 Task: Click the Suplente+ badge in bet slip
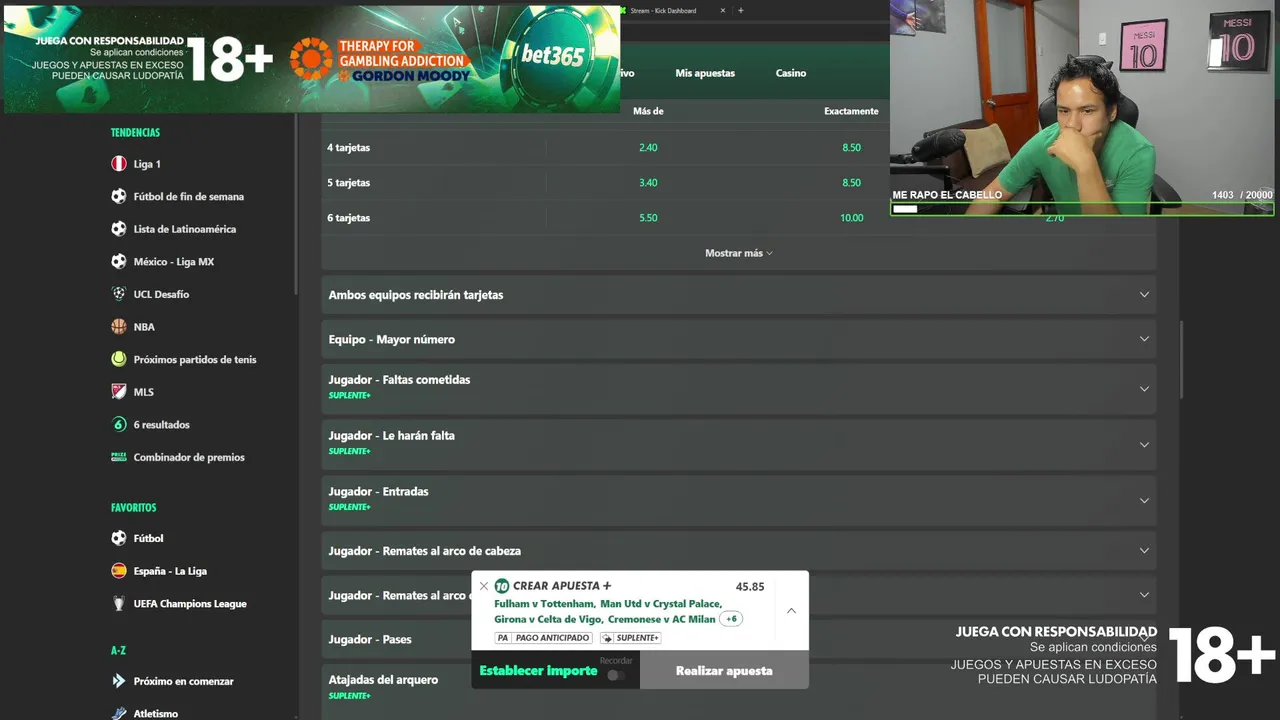[630, 638]
